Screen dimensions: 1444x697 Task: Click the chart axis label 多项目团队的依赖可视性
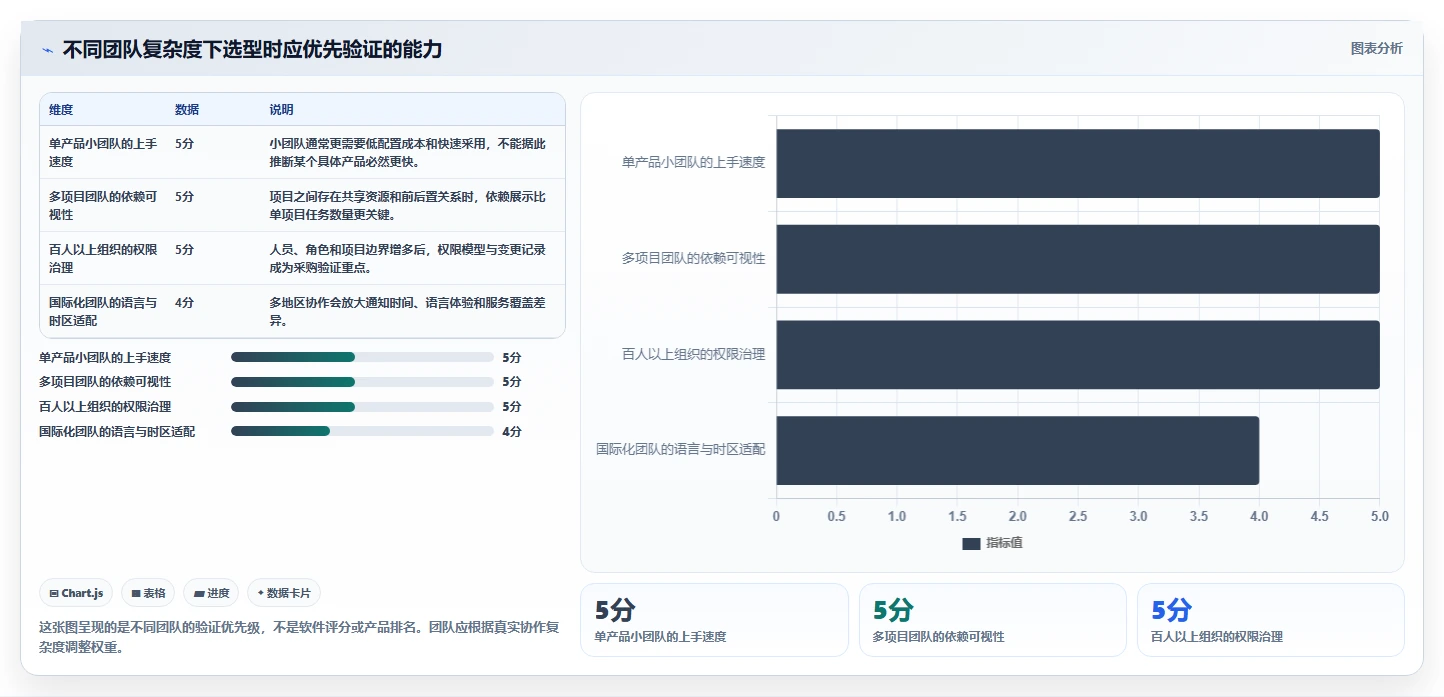[x=693, y=258]
